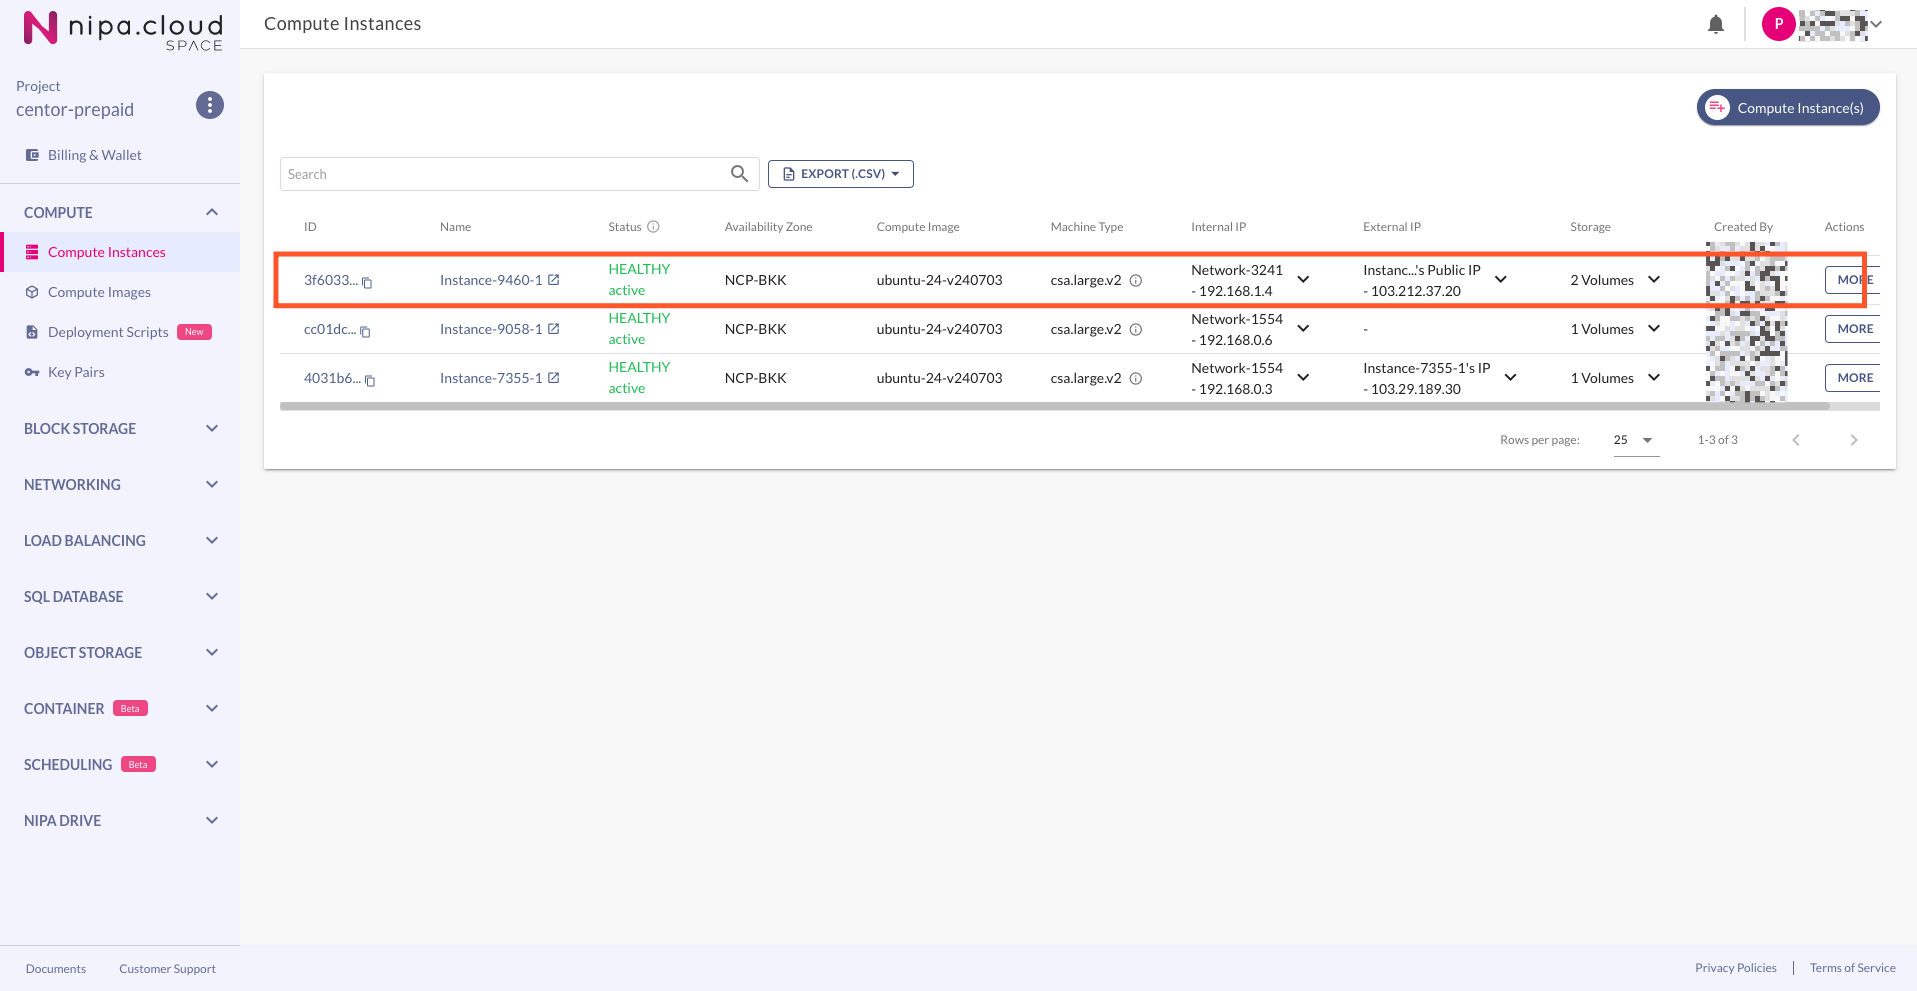
Task: Open Instance-9460-1 external link icon
Action: click(554, 280)
